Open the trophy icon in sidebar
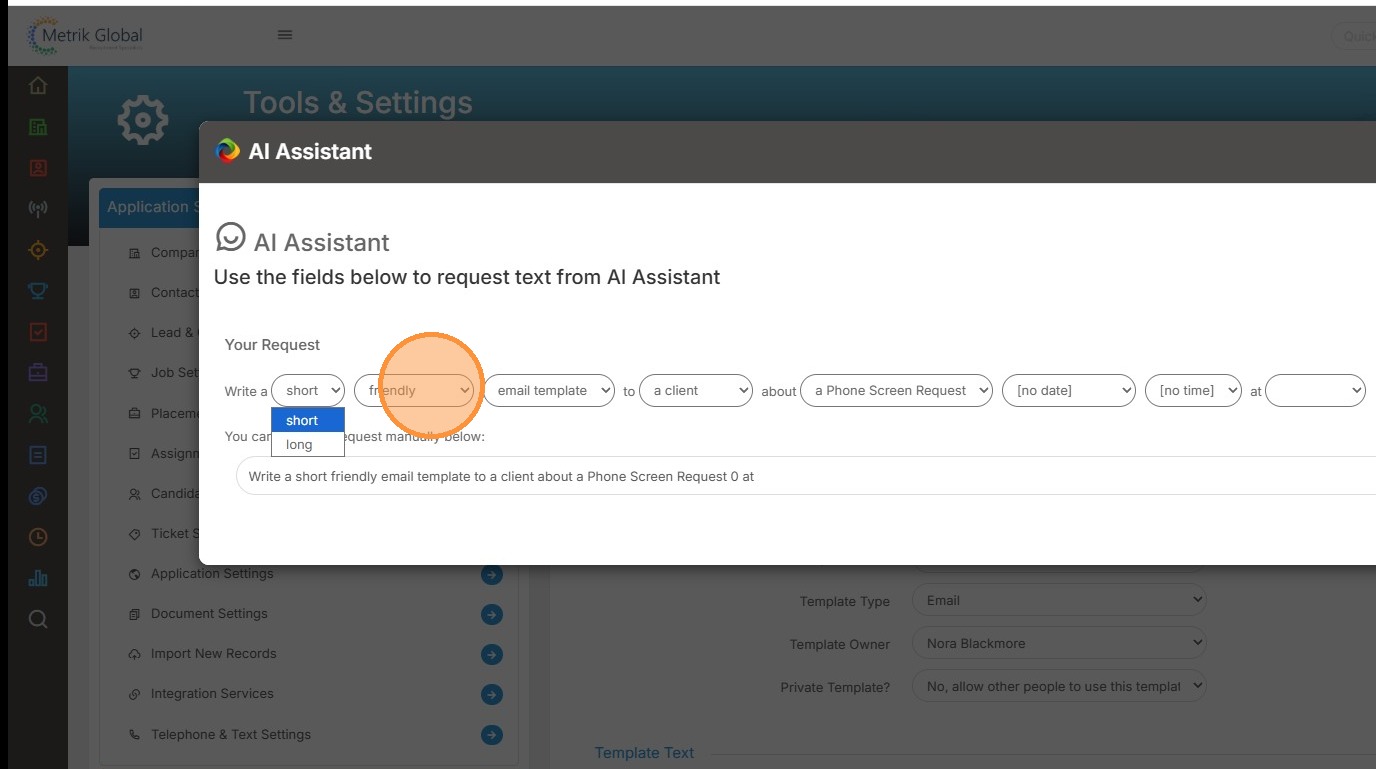Image resolution: width=1376 pixels, height=769 pixels. (x=38, y=291)
